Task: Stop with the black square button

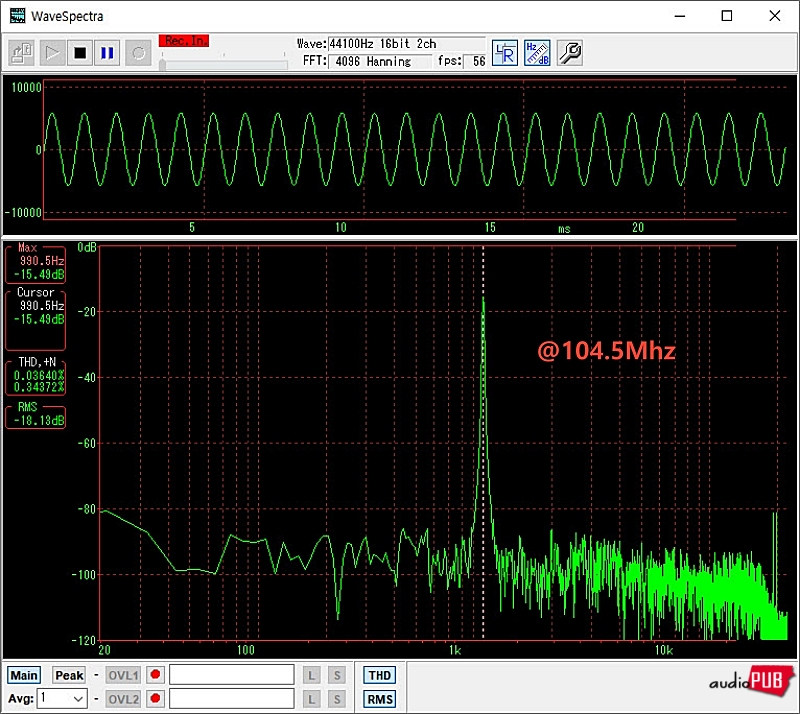Action: tap(80, 53)
